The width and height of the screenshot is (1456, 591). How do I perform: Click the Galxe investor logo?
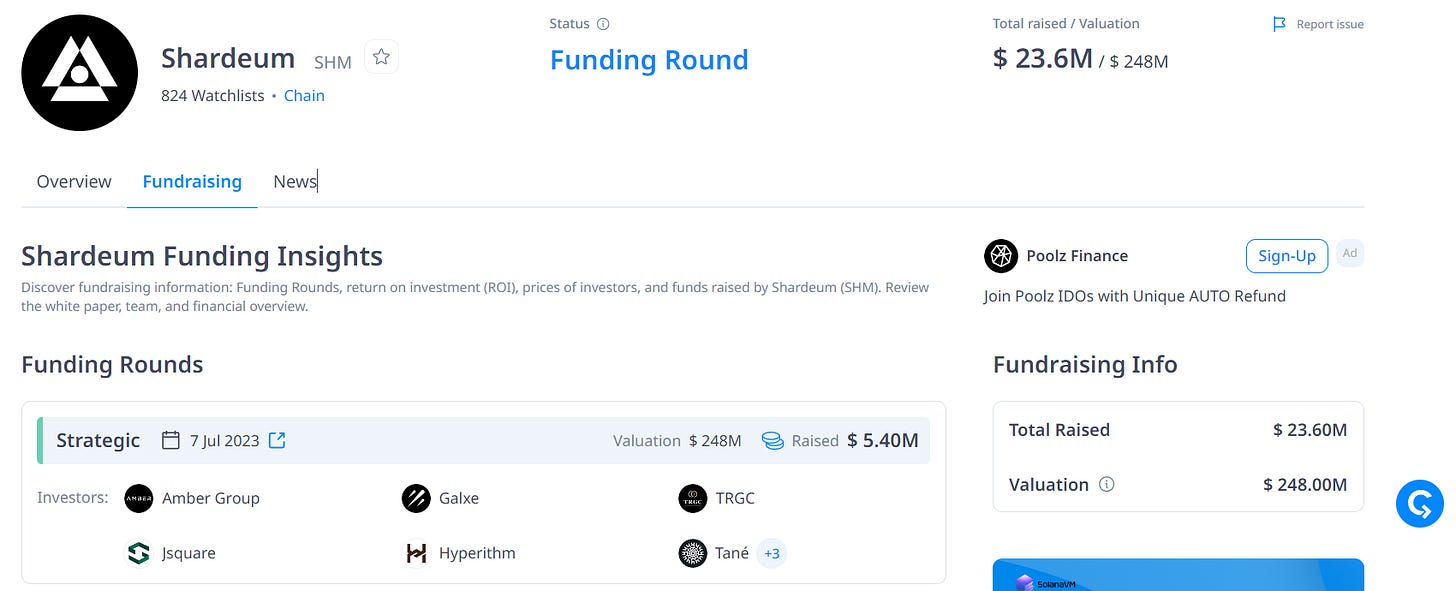416,498
